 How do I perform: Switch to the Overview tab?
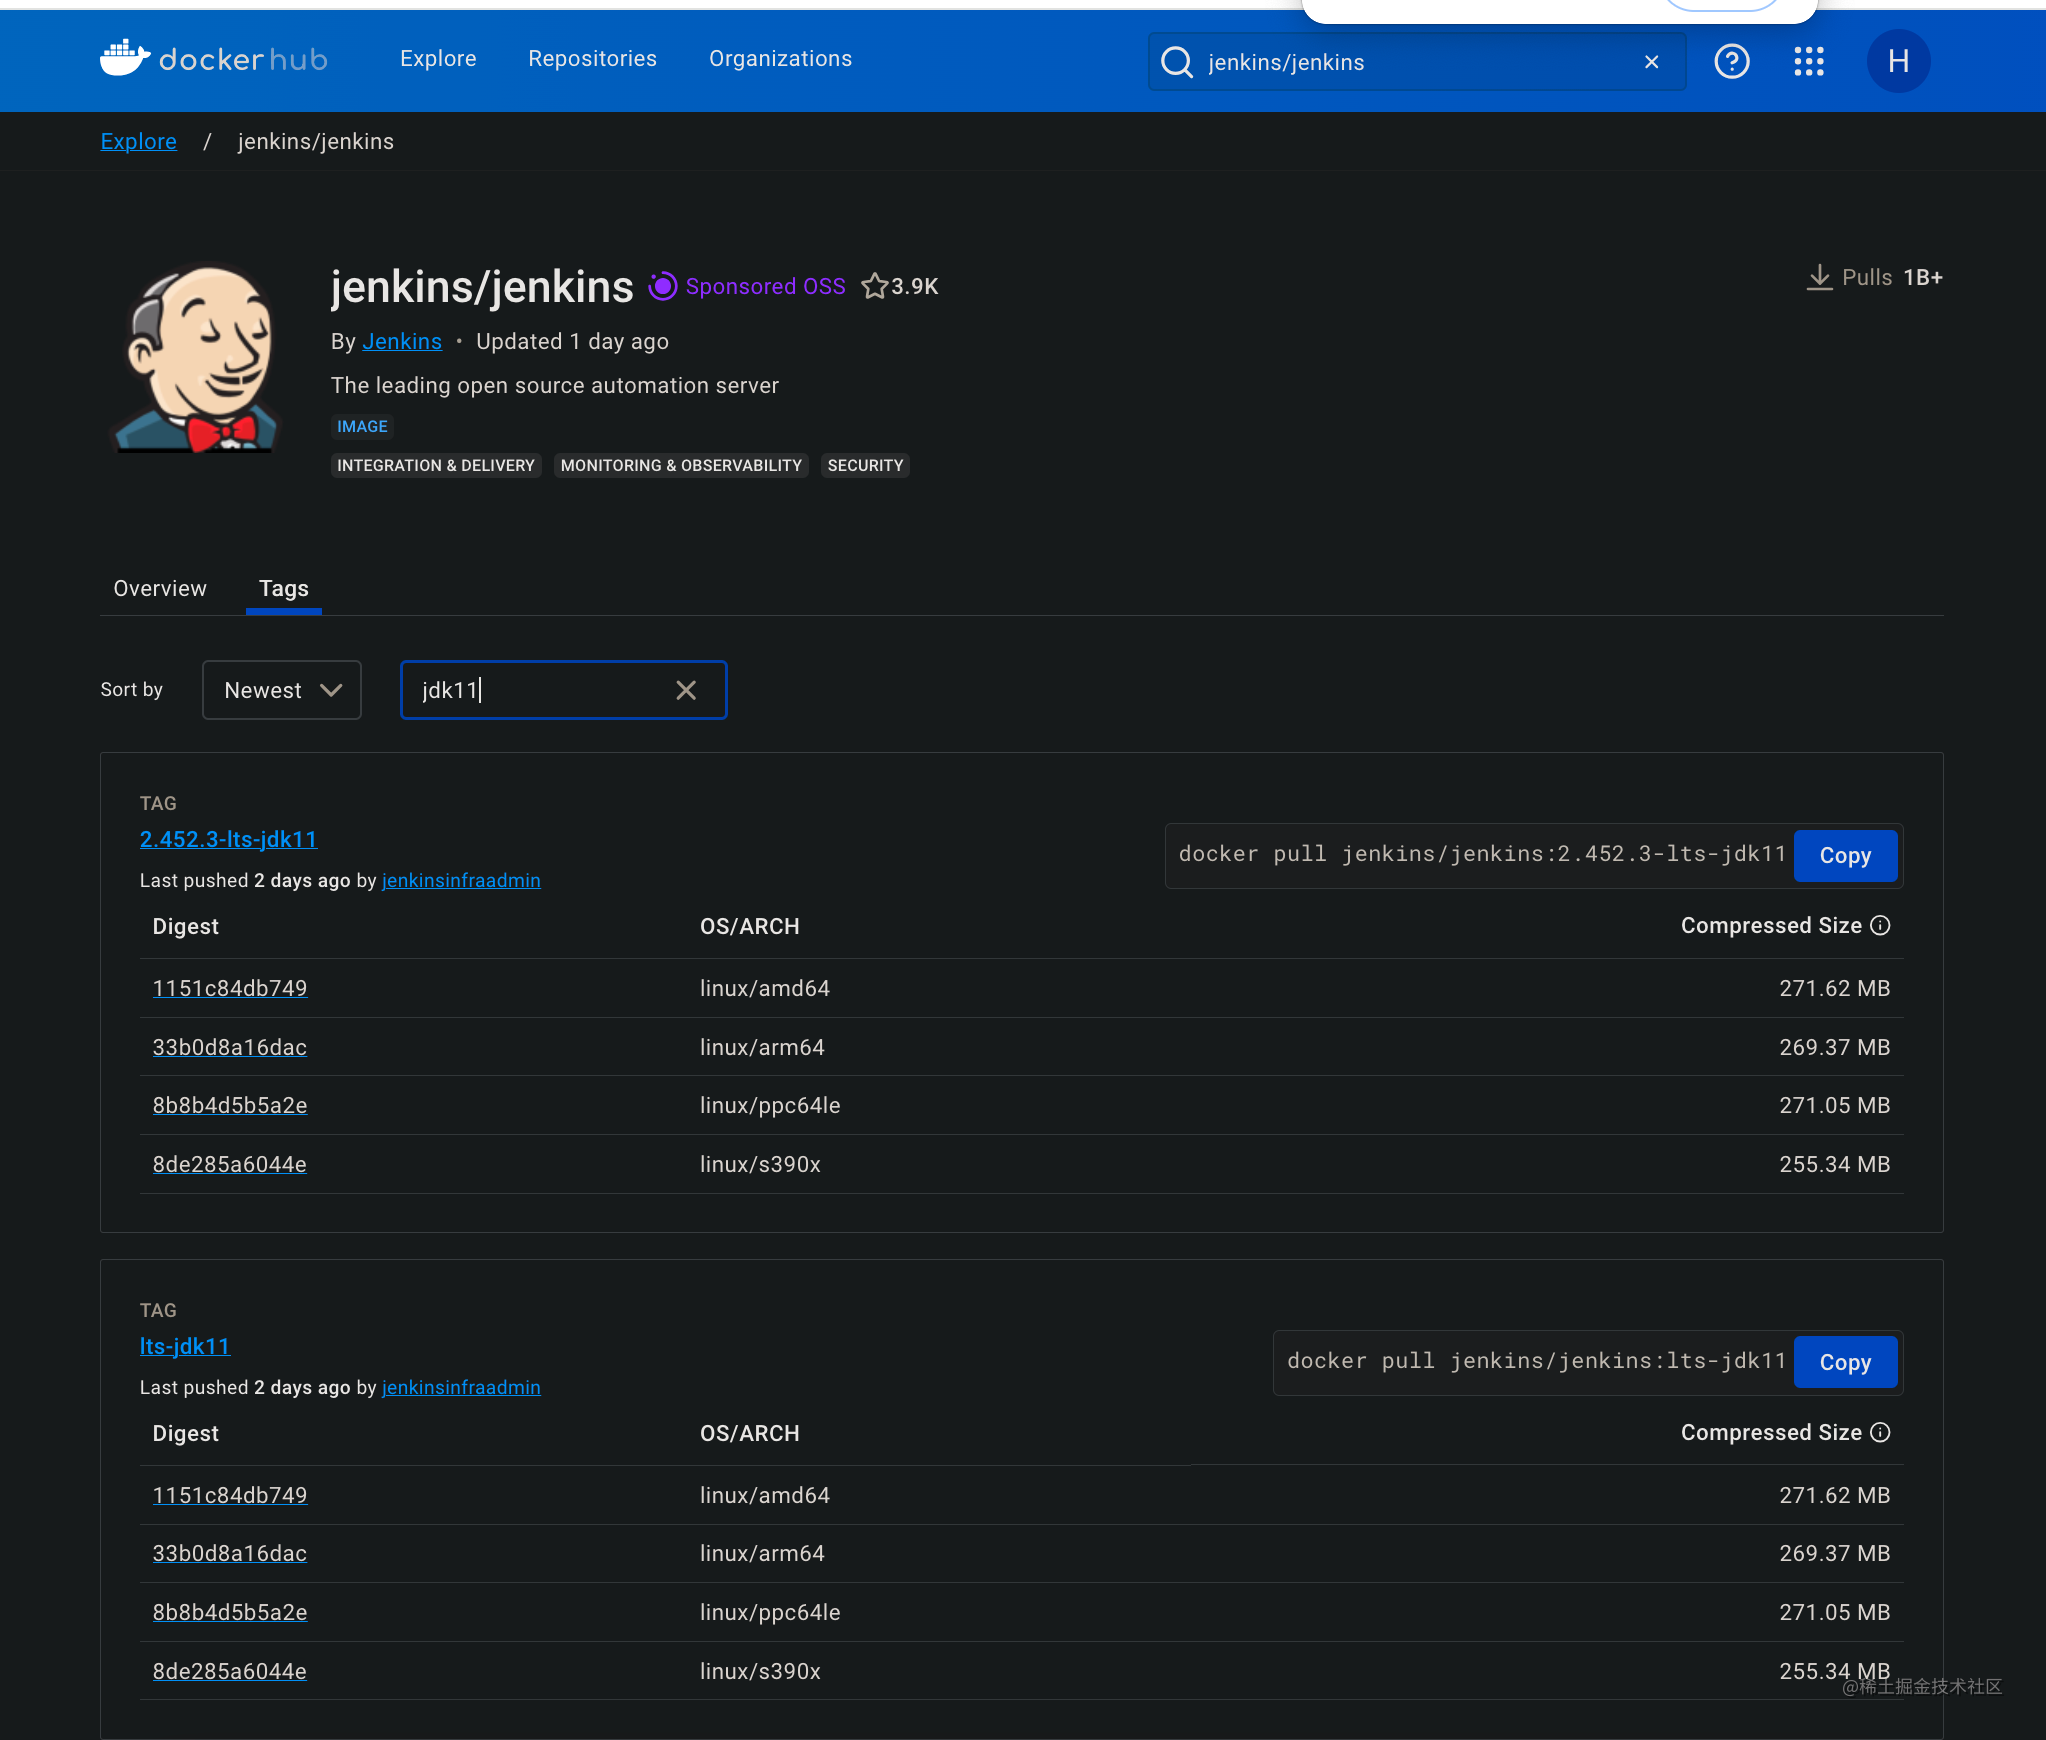tap(160, 588)
